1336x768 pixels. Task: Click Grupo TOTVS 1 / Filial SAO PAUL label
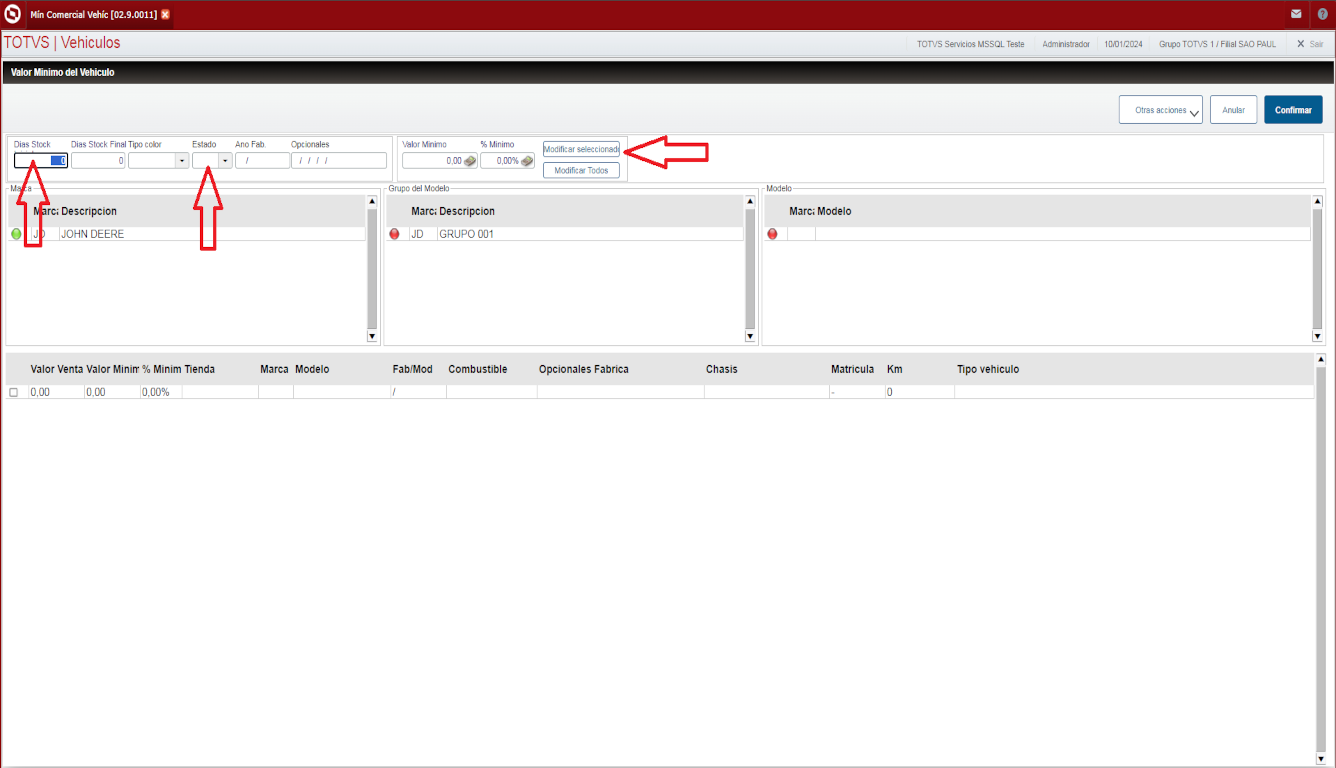point(1218,44)
